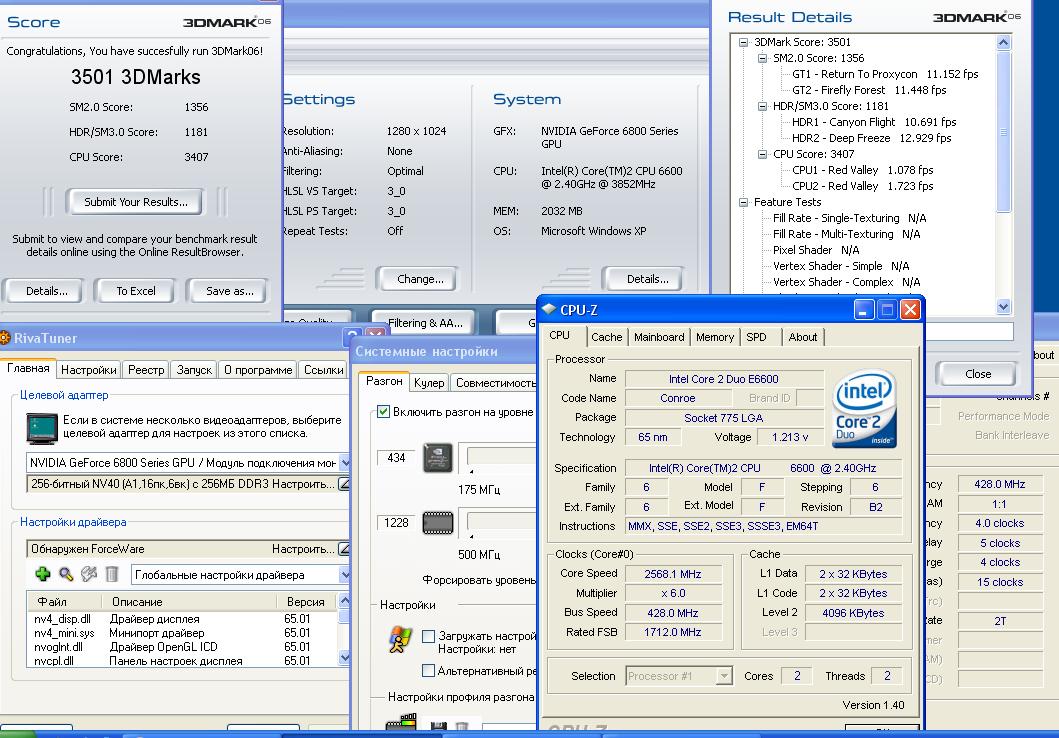Click the greyed edit-profile icon next to the magnifier

pyautogui.click(x=88, y=574)
